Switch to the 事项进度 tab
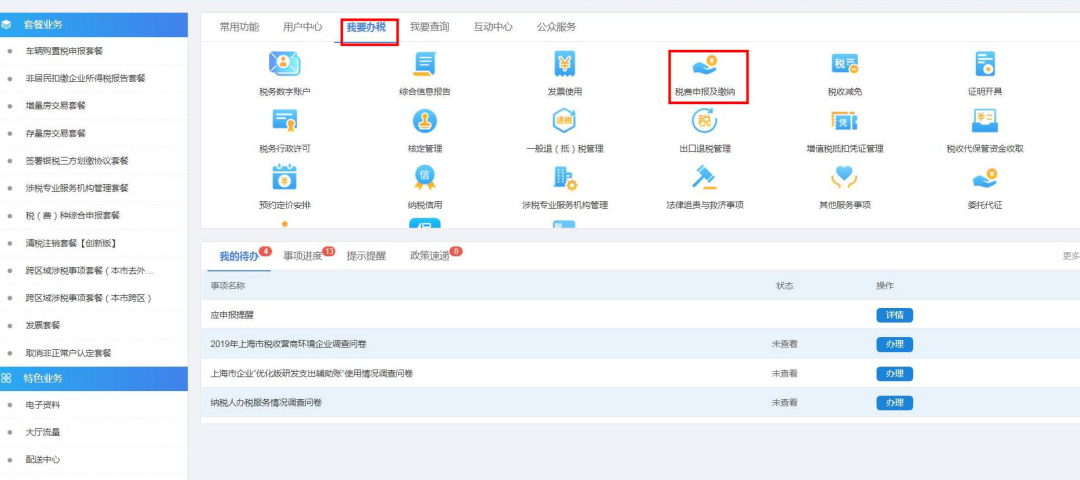Screen dimensions: 1080x480 click(302, 256)
